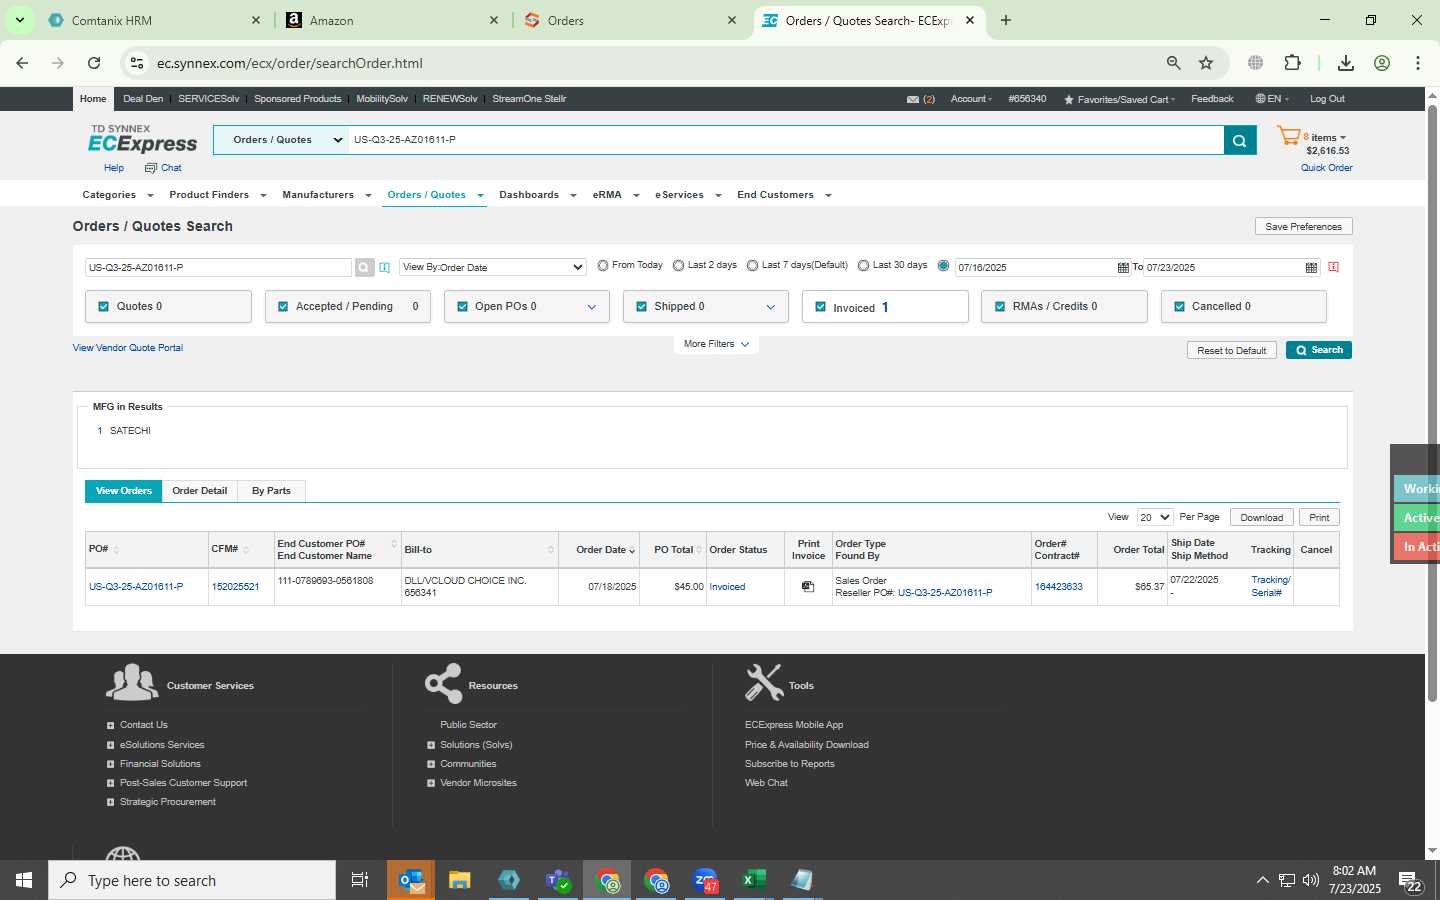Click the print invoice icon in order row
The height and width of the screenshot is (900, 1440).
[x=808, y=587]
